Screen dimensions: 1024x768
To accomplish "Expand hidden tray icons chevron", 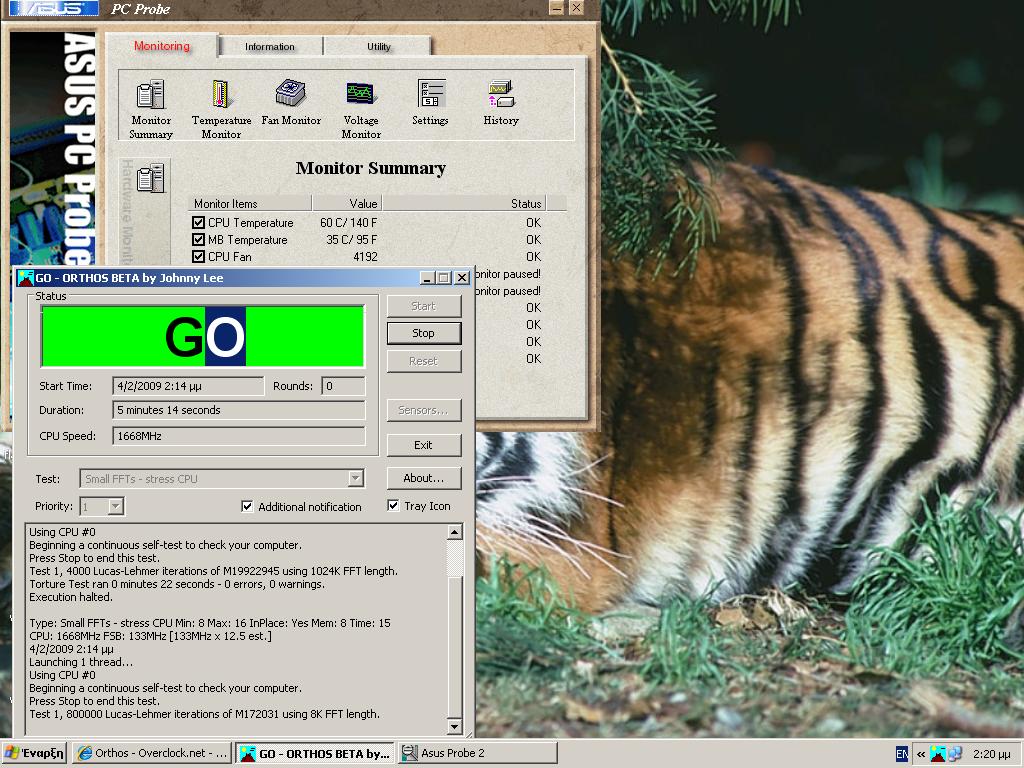I will 920,754.
